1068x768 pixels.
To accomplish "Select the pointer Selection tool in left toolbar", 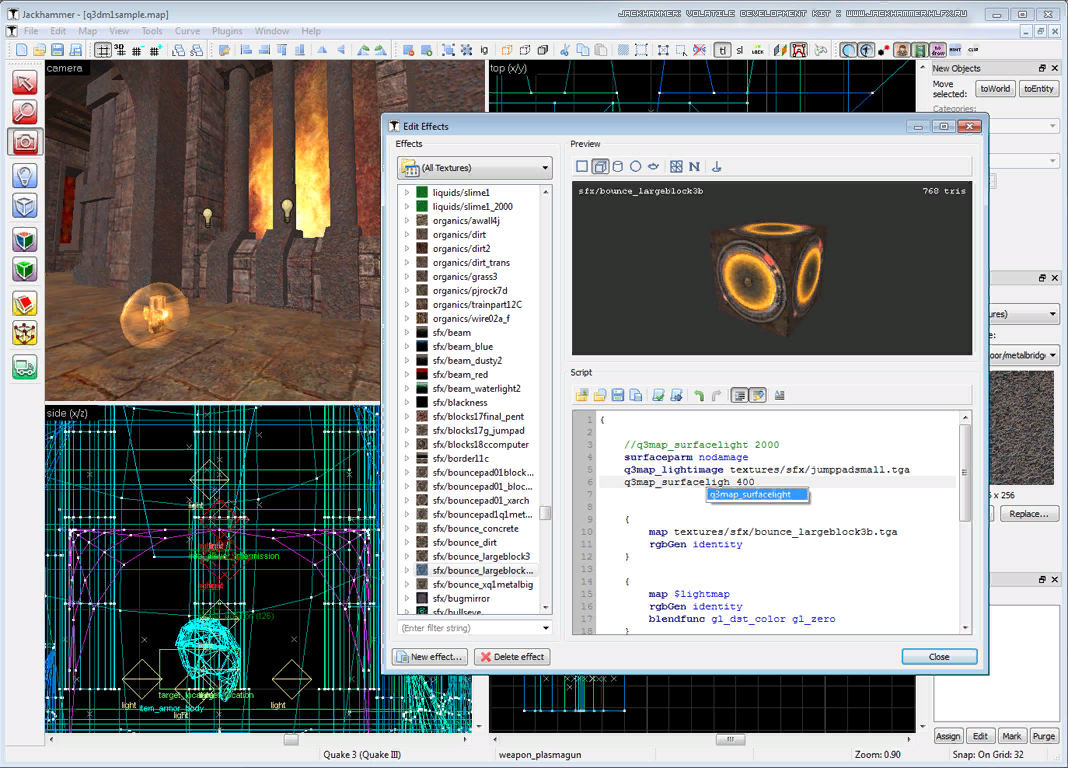I will (25, 83).
